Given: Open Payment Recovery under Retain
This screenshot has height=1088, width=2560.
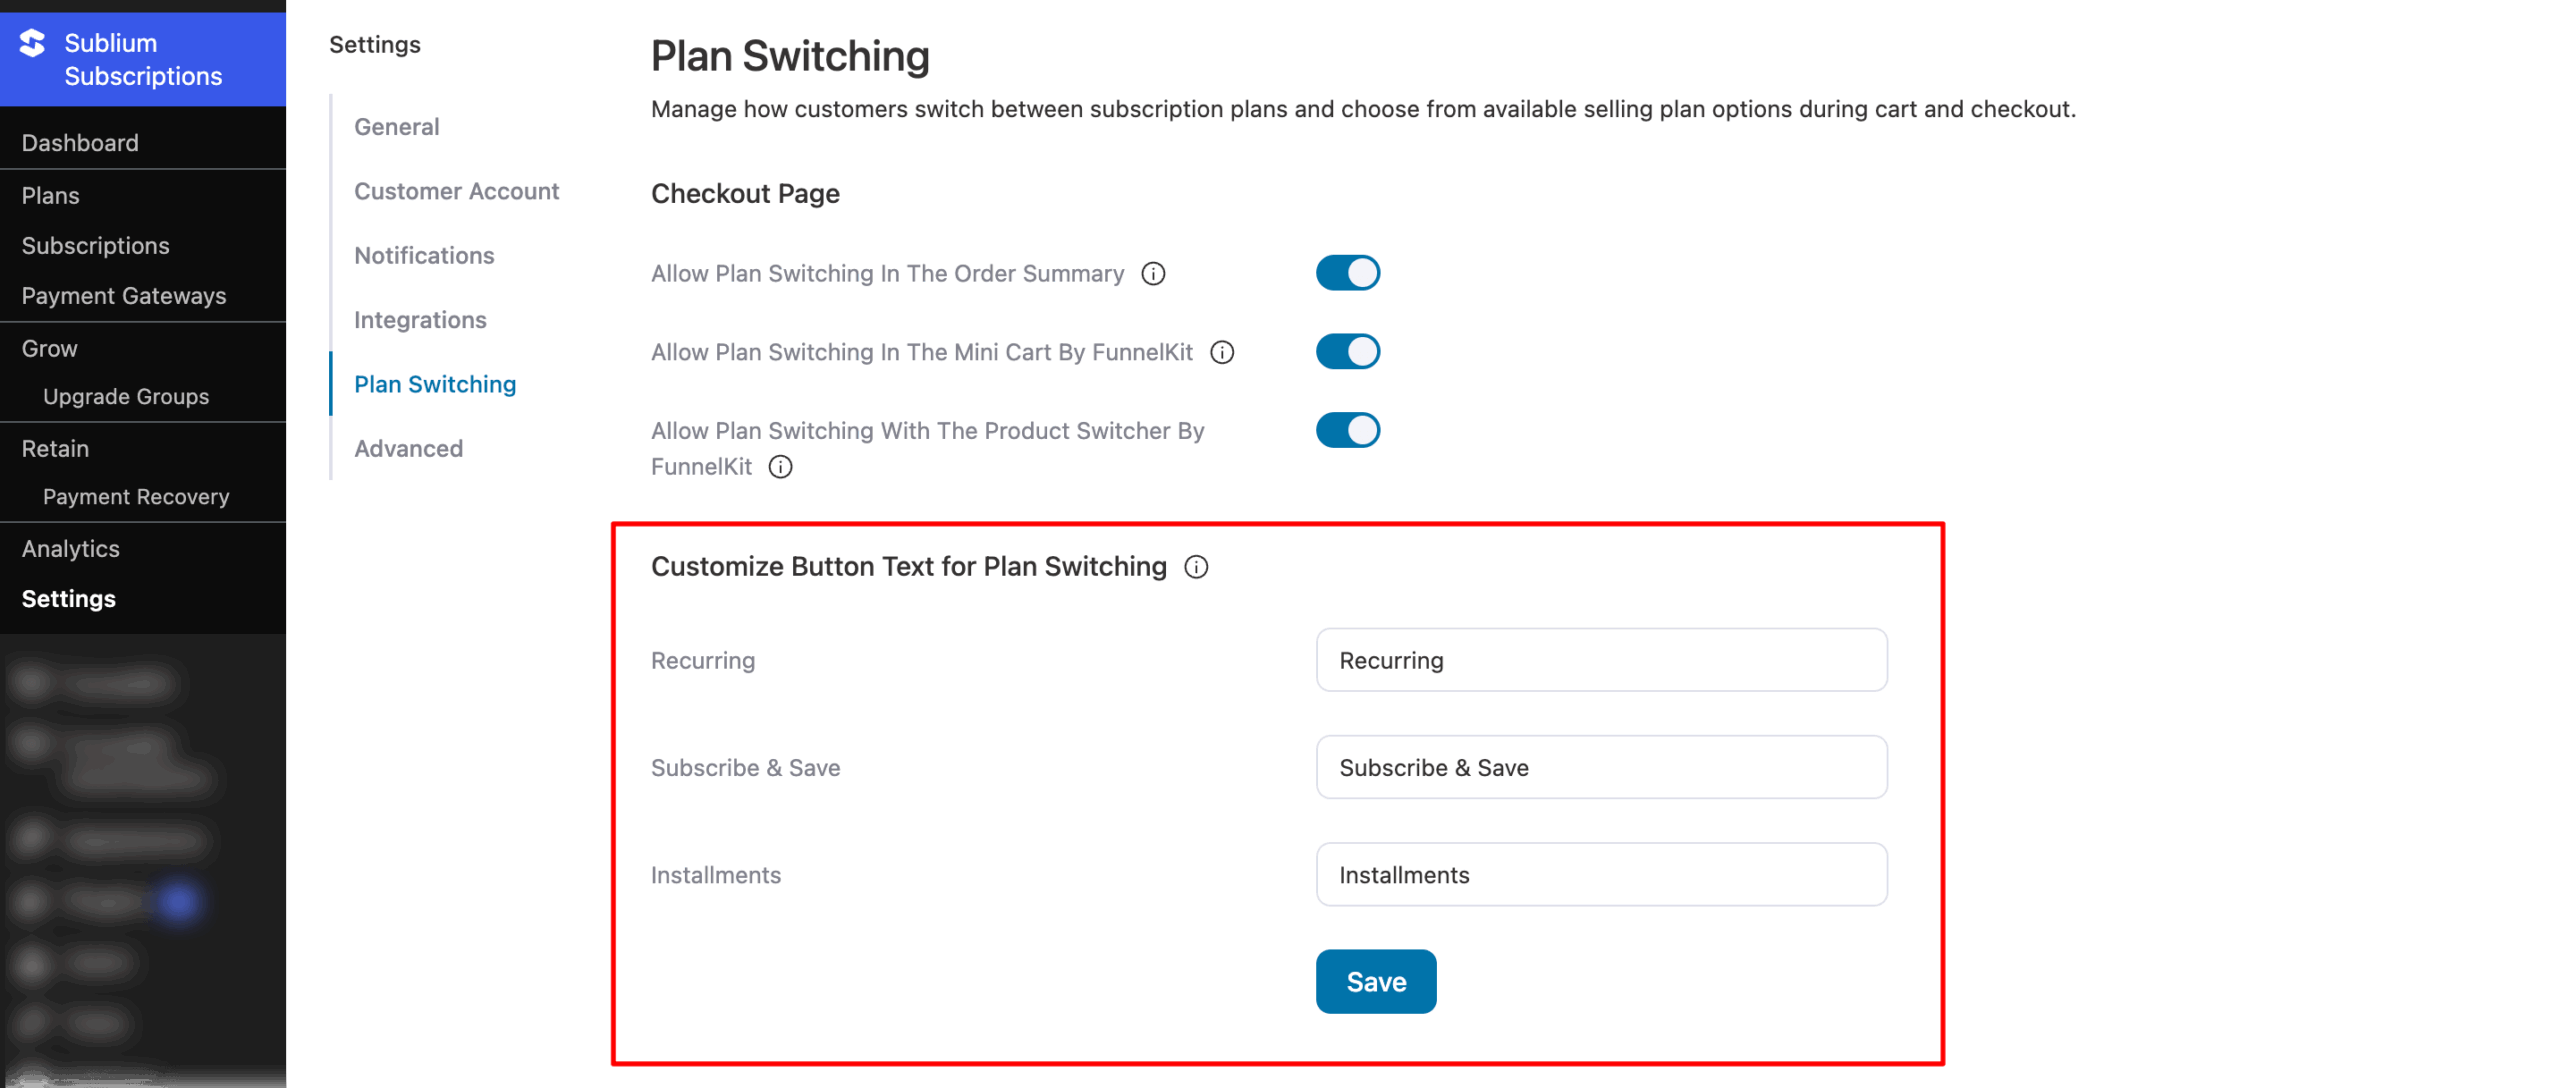Looking at the screenshot, I should coord(136,496).
